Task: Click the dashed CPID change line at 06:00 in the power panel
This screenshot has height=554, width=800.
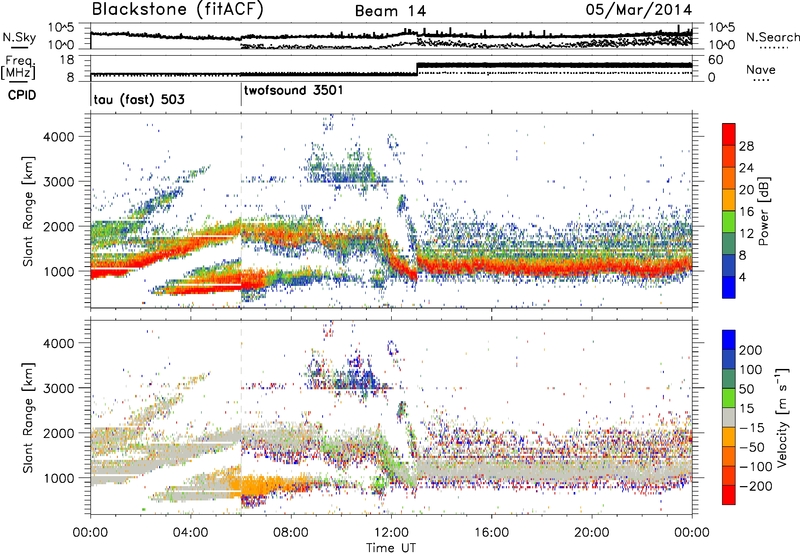Action: pyautogui.click(x=241, y=211)
